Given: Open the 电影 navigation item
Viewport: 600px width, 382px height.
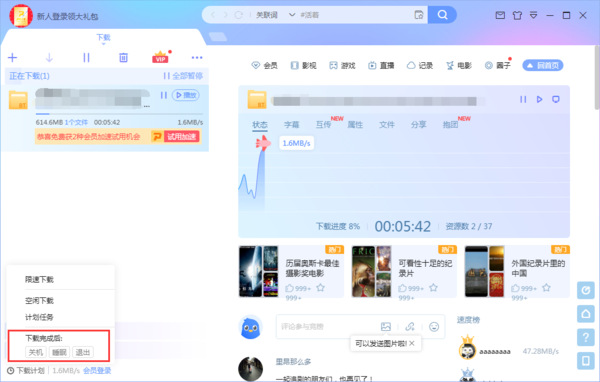Looking at the screenshot, I should point(459,65).
